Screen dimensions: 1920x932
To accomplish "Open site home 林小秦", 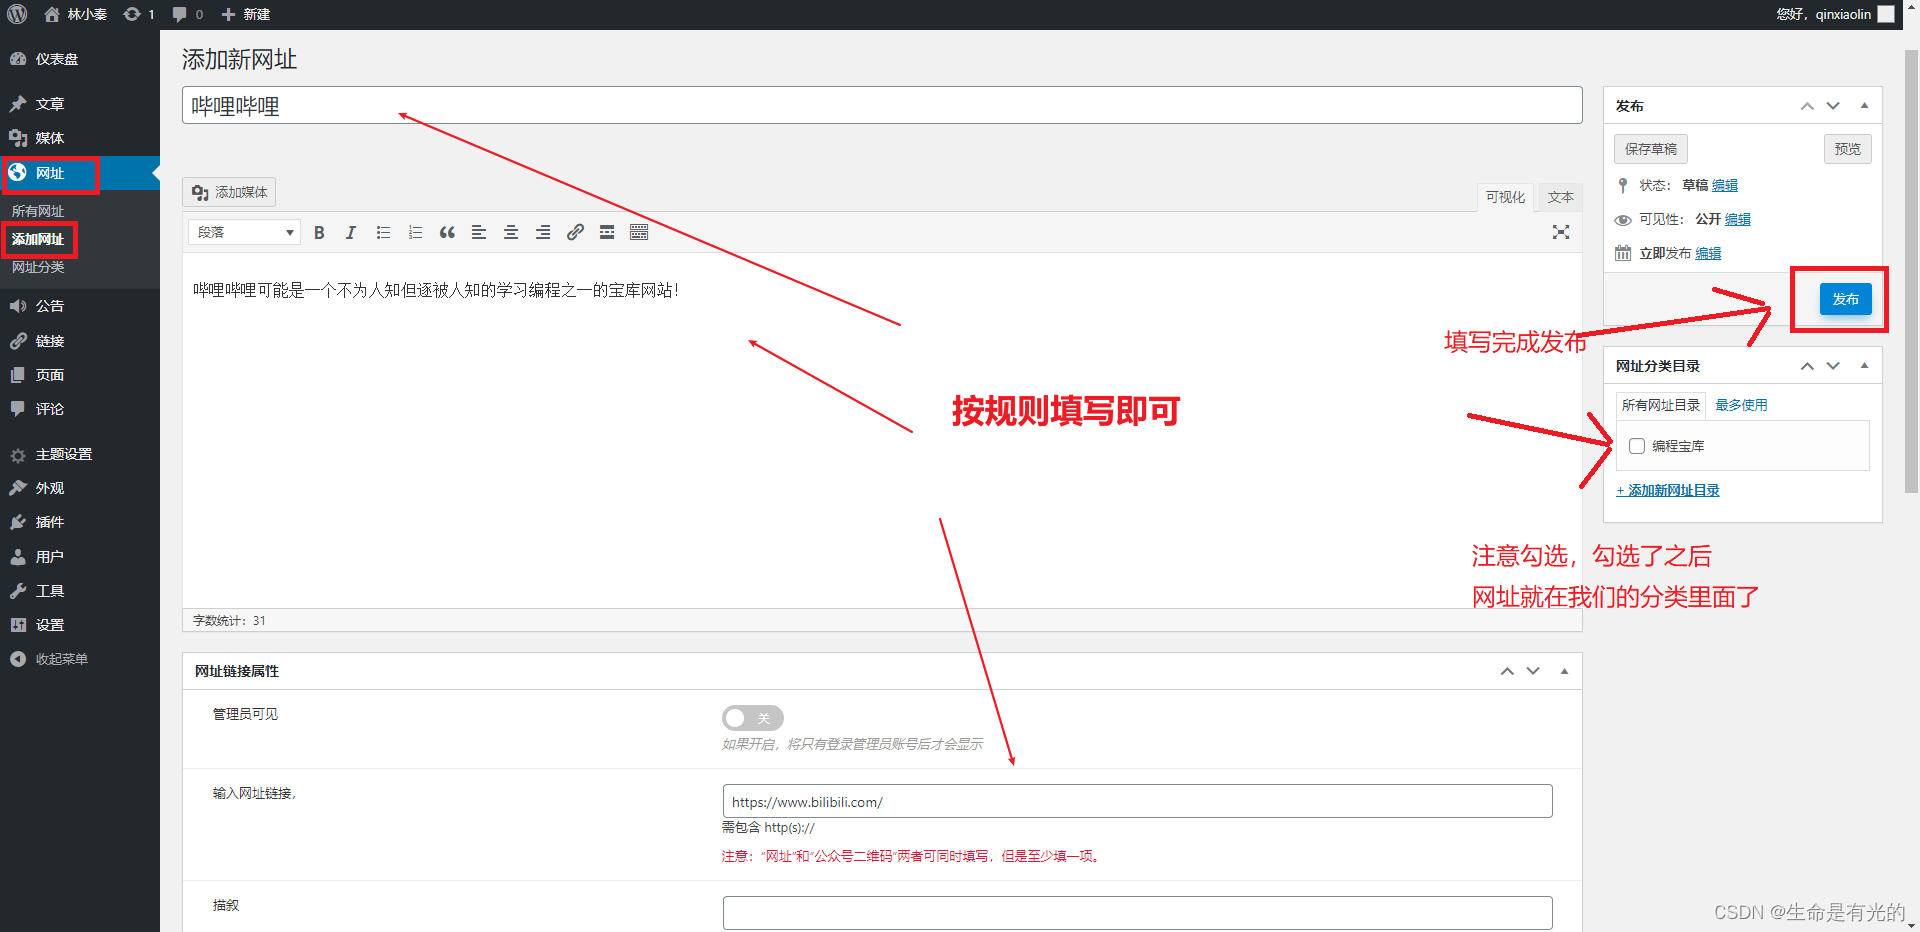I will (x=76, y=14).
